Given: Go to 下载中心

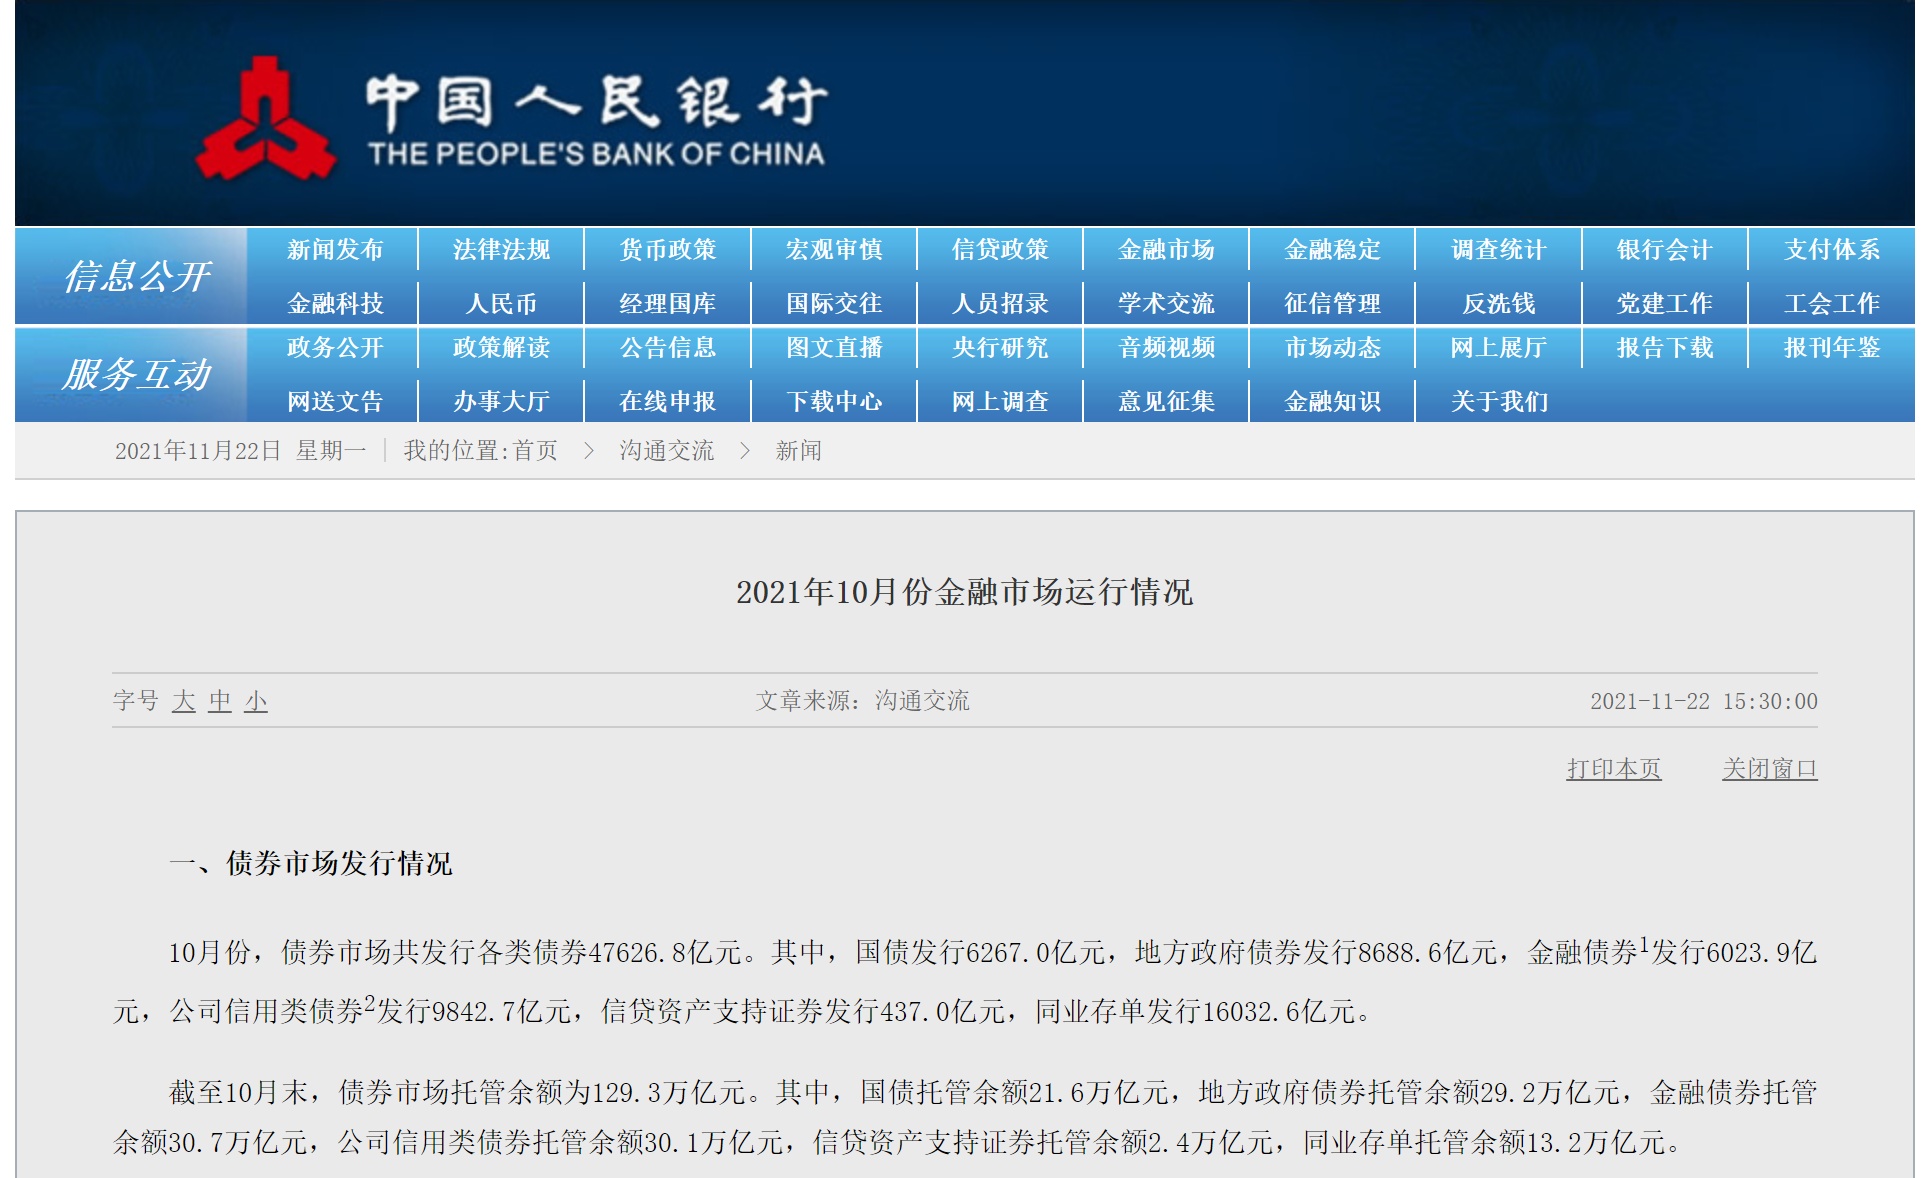Looking at the screenshot, I should pyautogui.click(x=834, y=402).
